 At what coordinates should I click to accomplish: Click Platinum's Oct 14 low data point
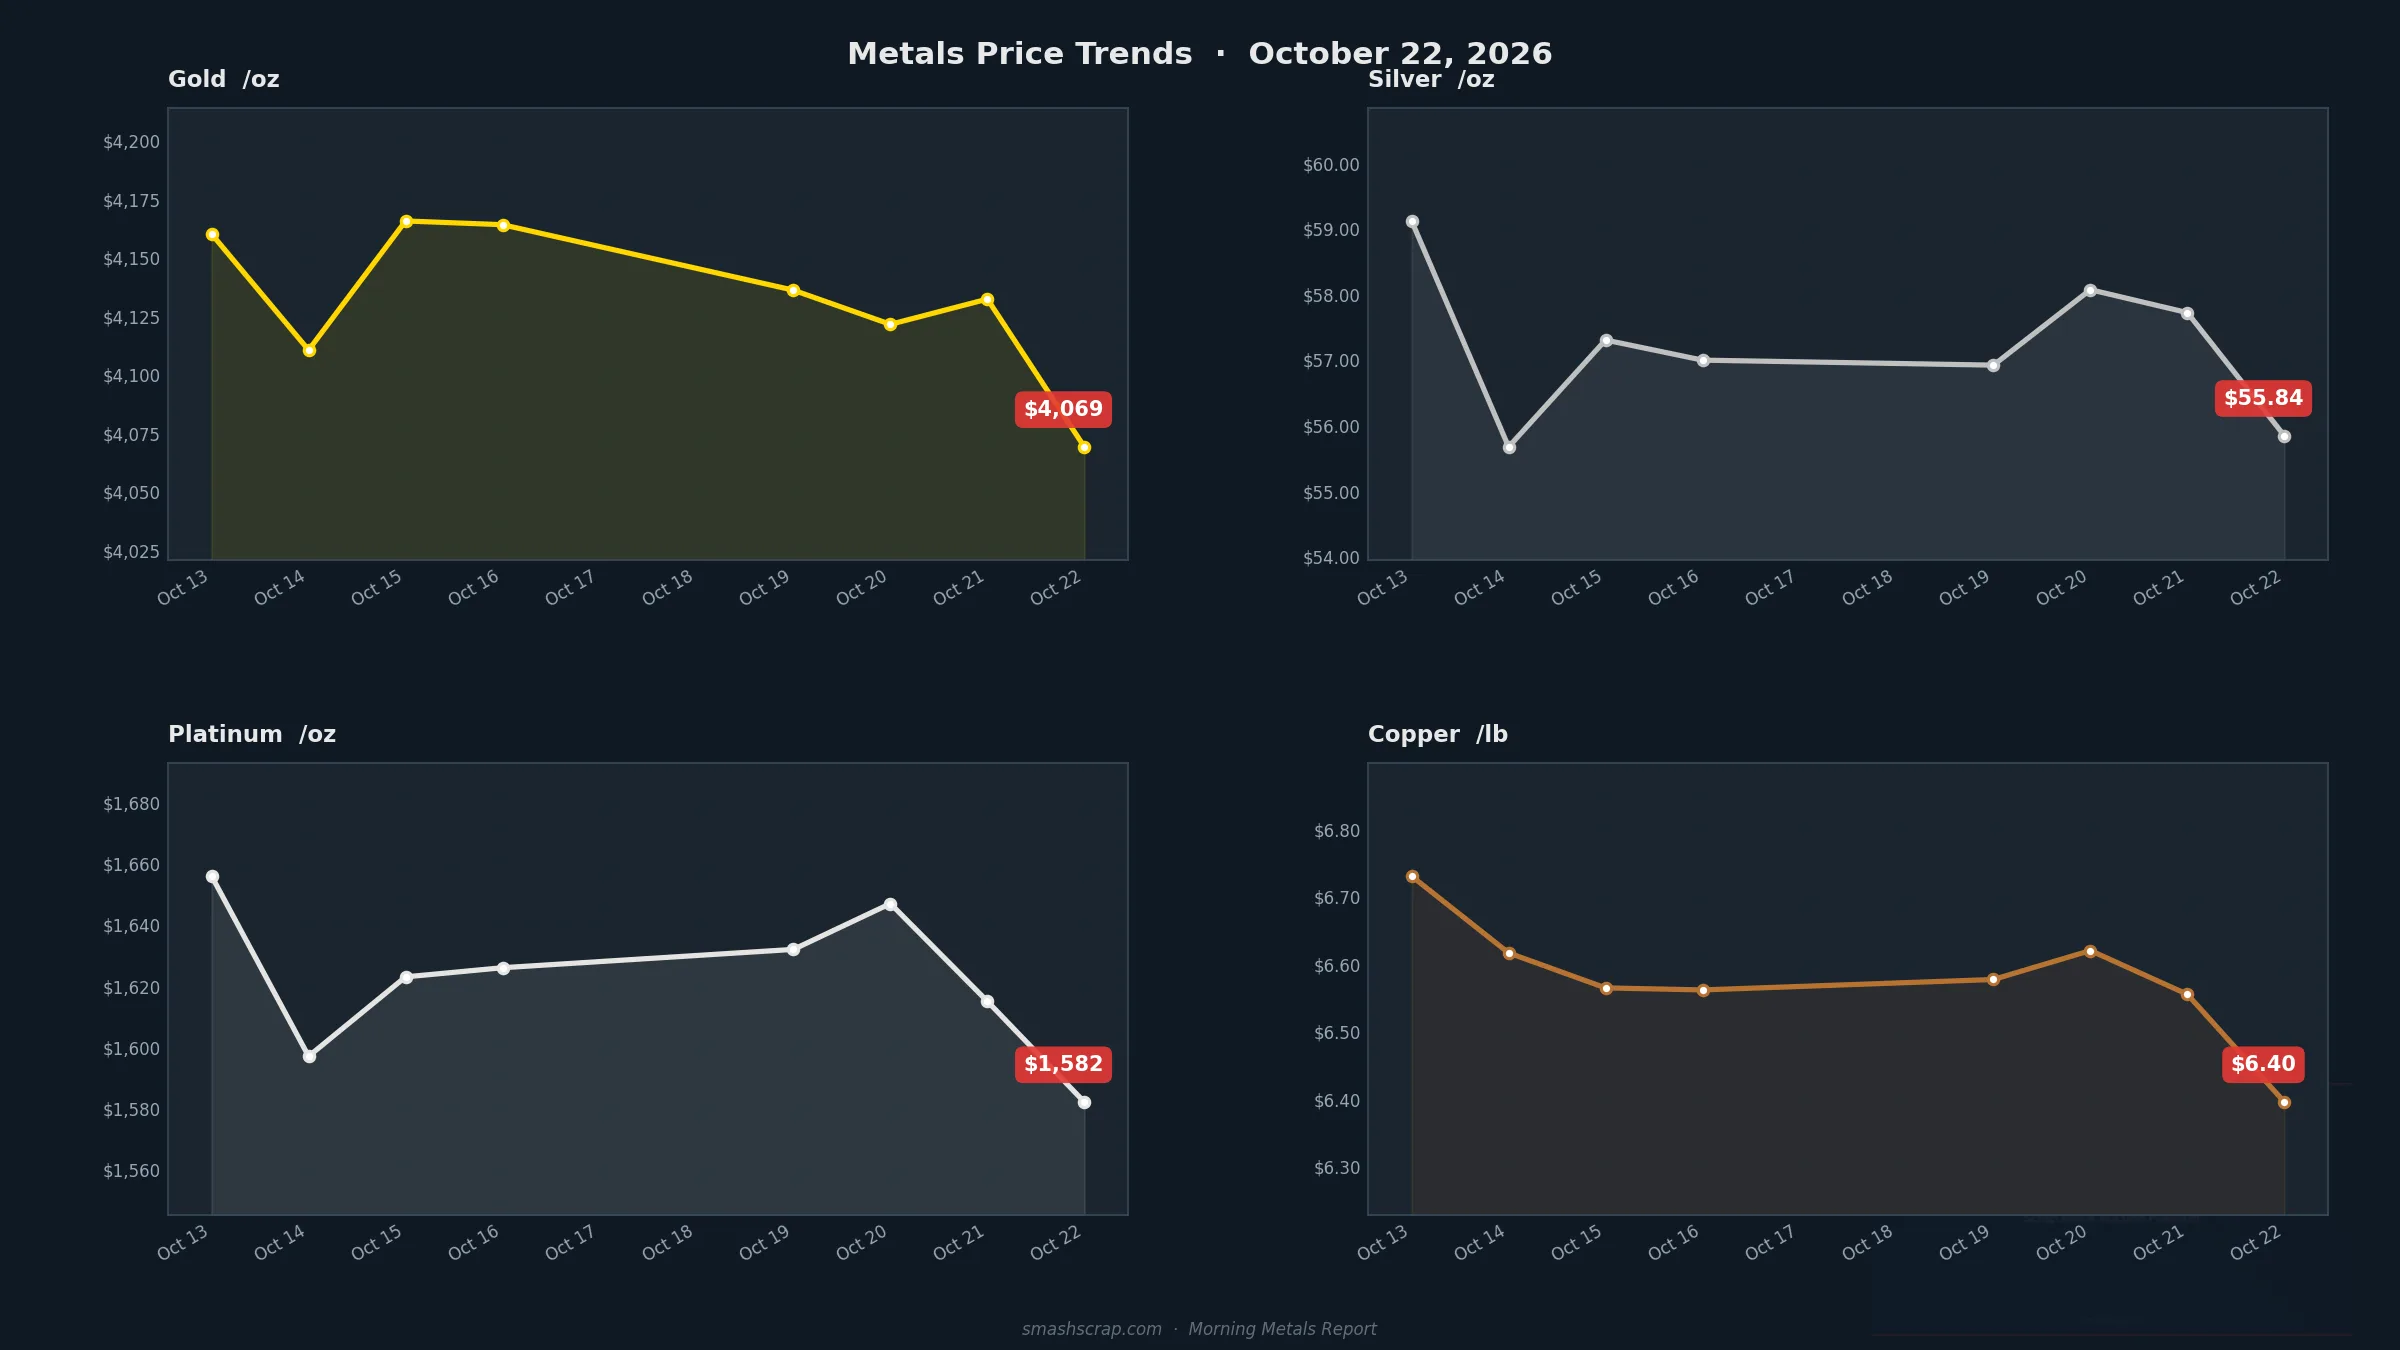pos(309,1056)
